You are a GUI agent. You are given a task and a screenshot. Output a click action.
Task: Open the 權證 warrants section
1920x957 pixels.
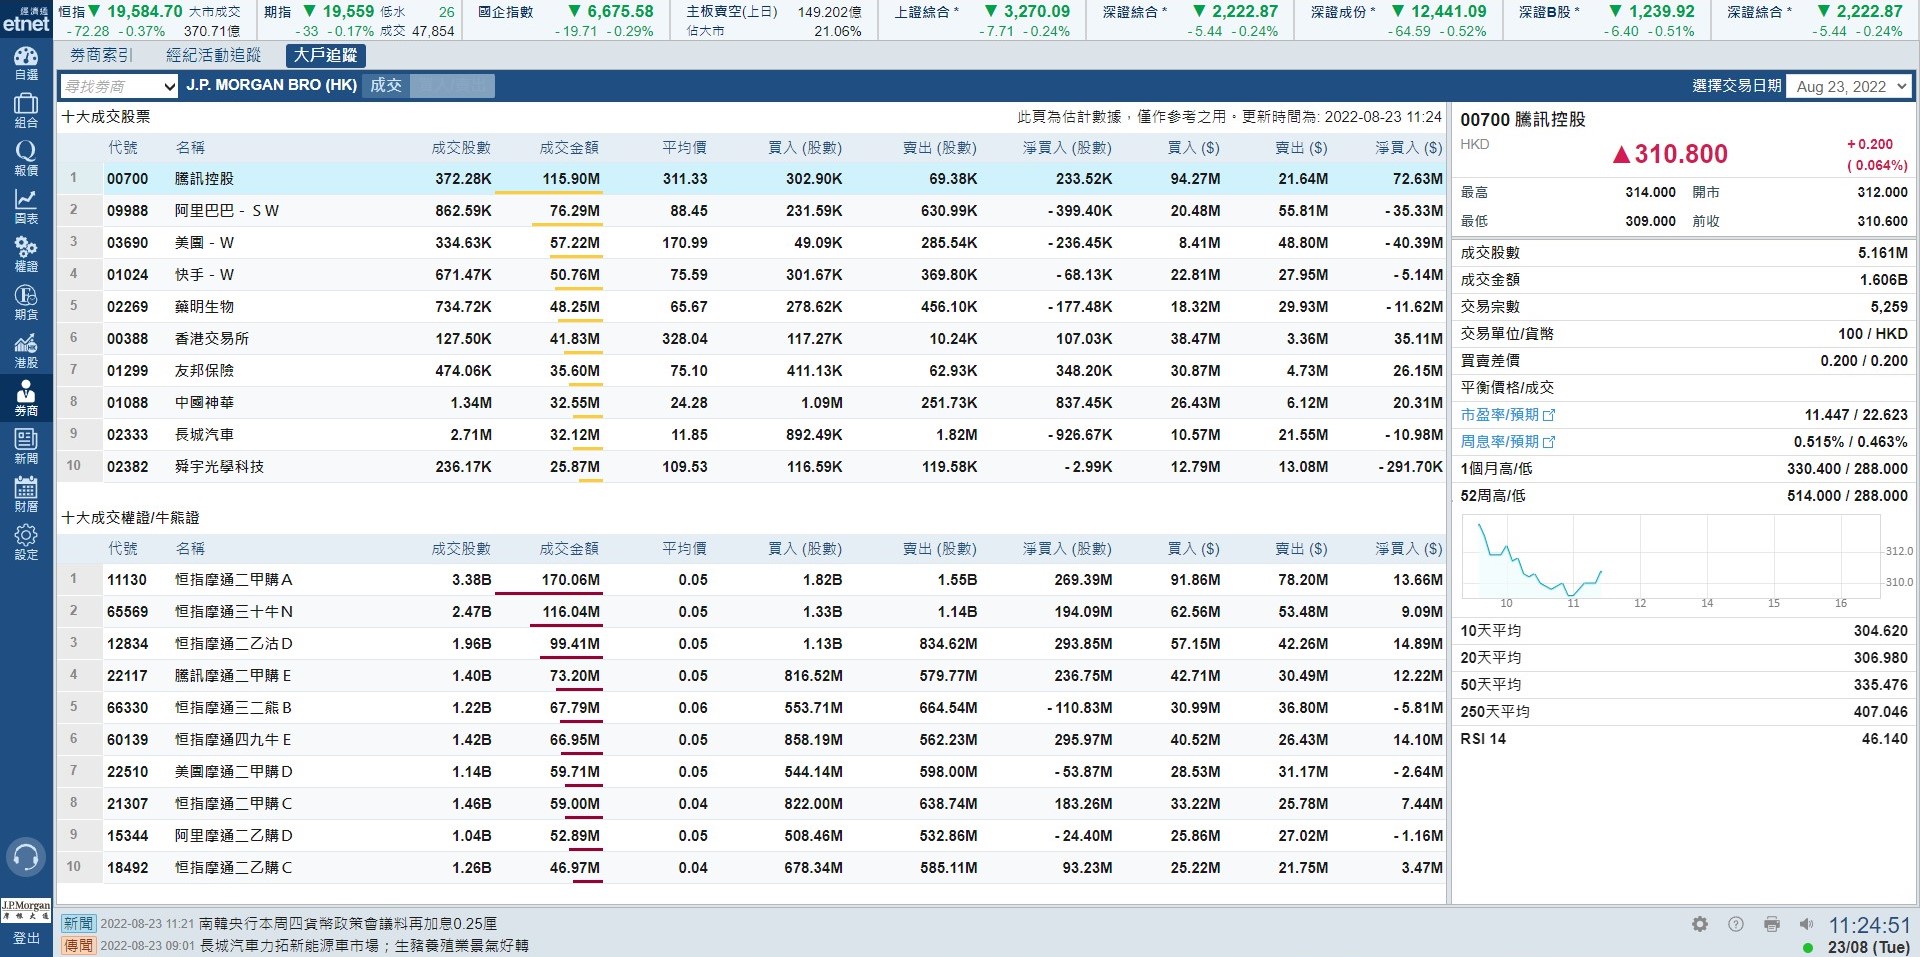[x=26, y=254]
